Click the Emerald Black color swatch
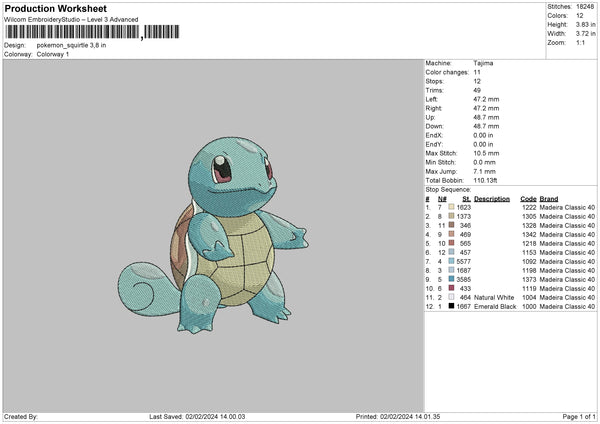 [452, 306]
